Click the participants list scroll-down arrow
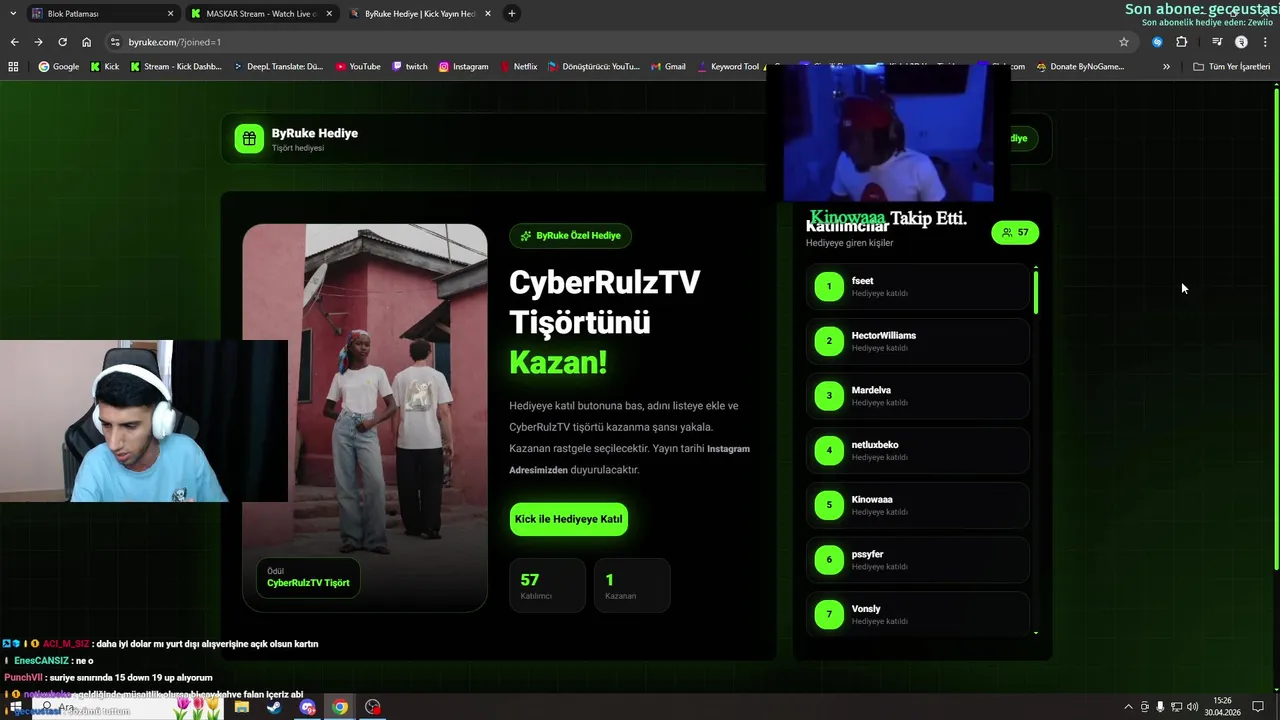The width and height of the screenshot is (1280, 720). [x=1036, y=633]
